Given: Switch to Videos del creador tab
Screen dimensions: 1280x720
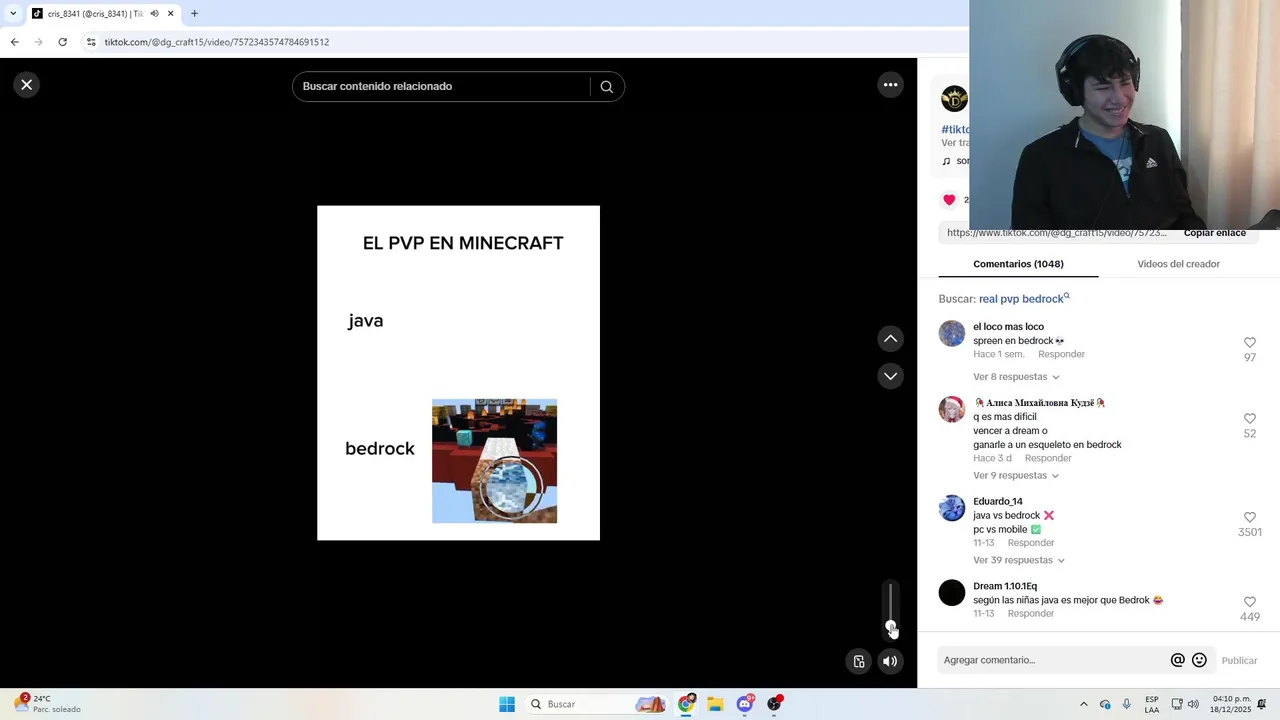Looking at the screenshot, I should 1178,264.
